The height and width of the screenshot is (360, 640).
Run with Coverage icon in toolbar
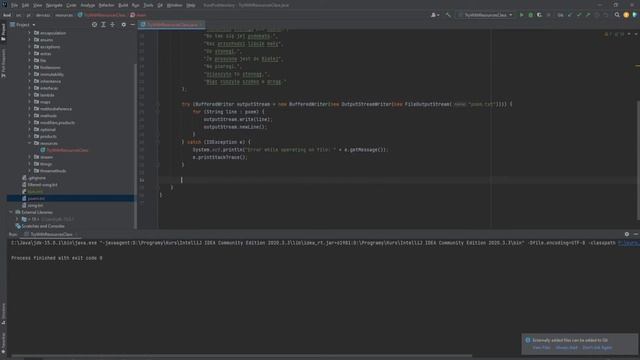(539, 15)
